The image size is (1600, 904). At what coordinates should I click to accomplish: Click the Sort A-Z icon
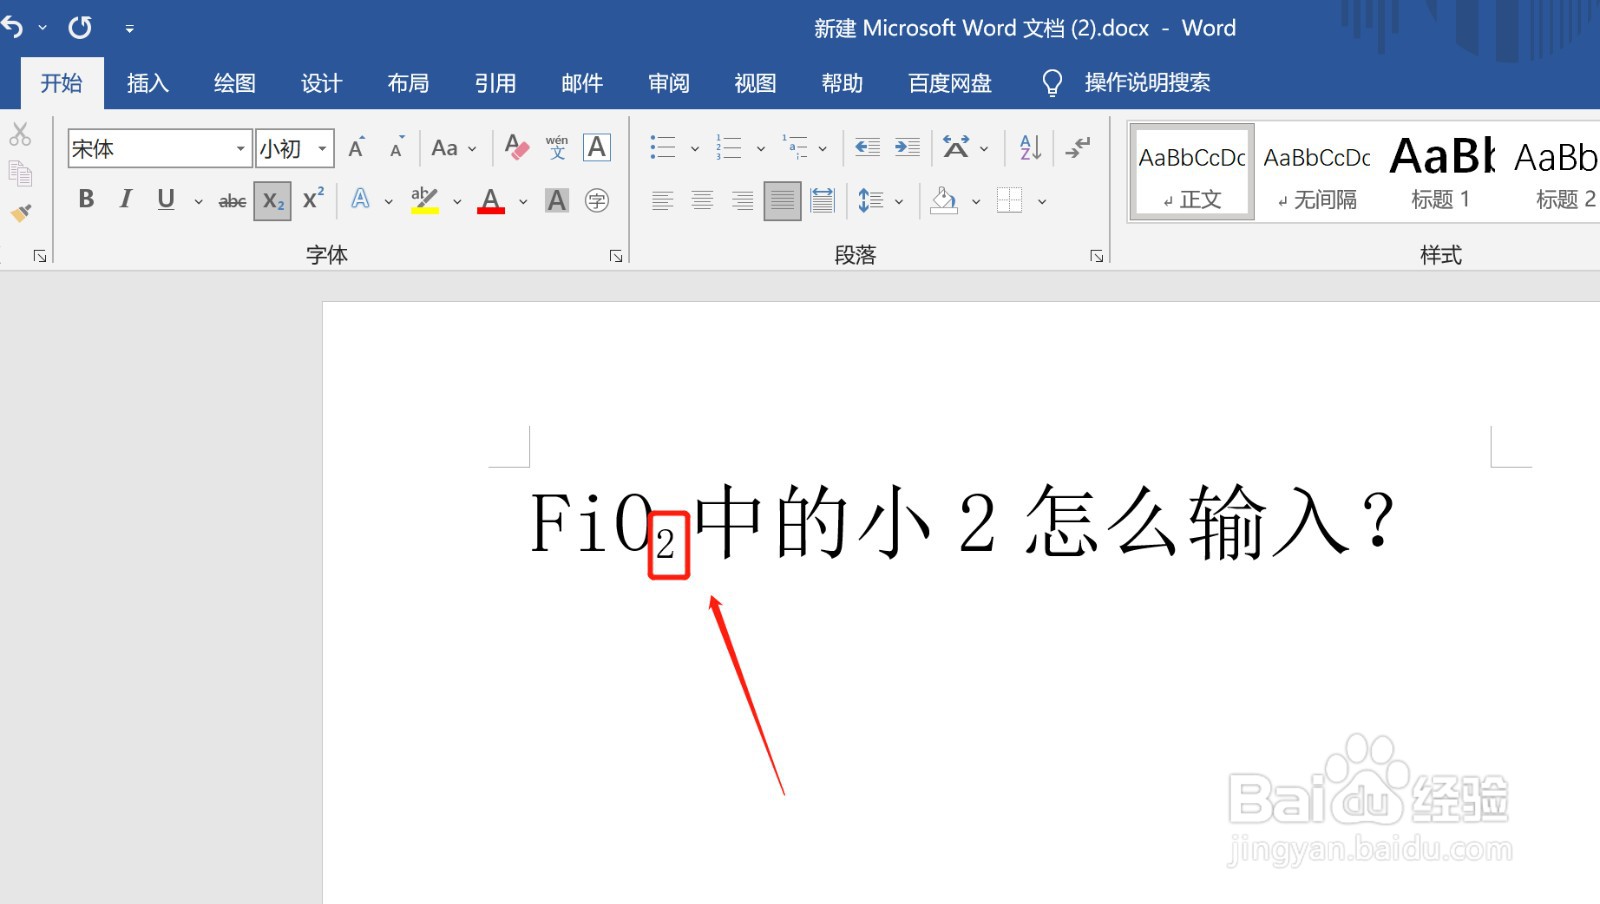(x=1030, y=148)
